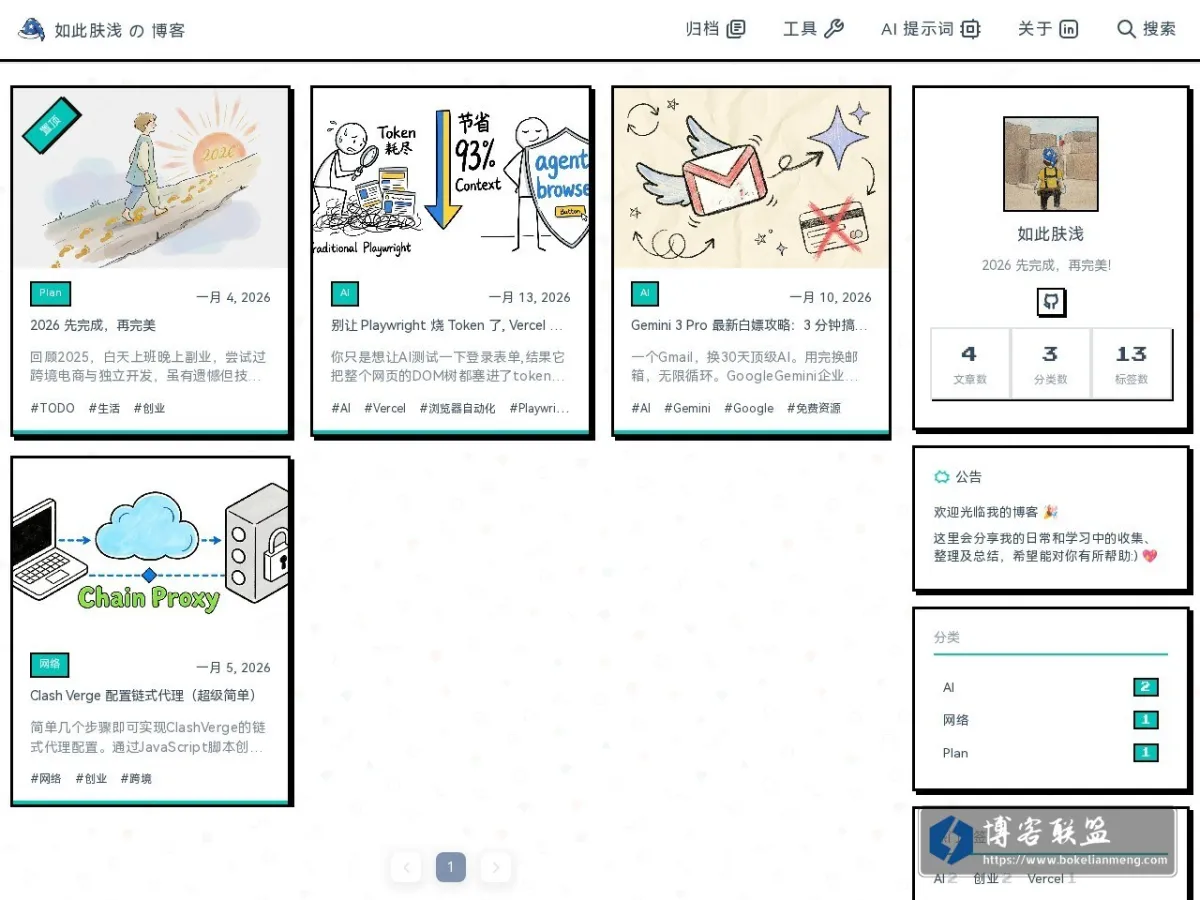Go to next page arrow in pagination
The width and height of the screenshot is (1200, 900).
pos(496,867)
